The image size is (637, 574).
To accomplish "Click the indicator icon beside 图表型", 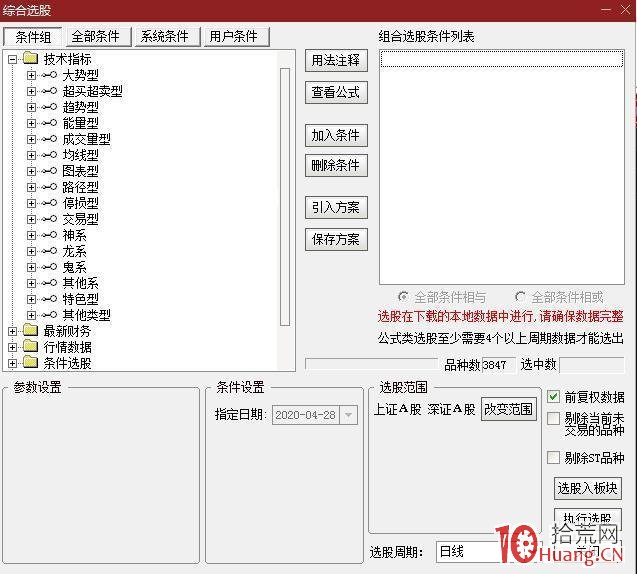I will click(x=49, y=171).
